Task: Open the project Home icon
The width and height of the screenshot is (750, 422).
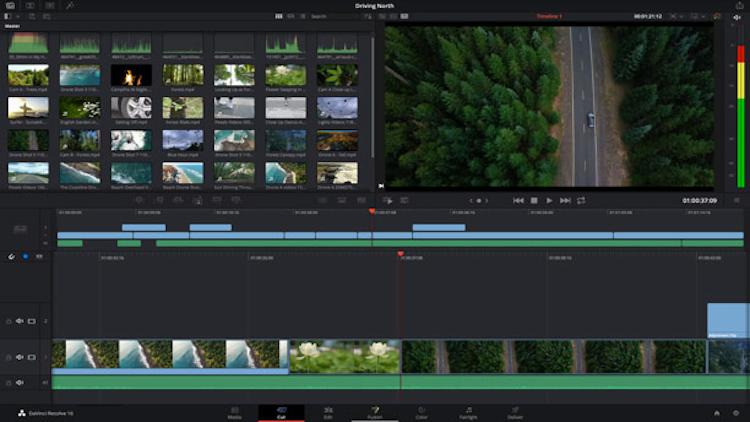Action: 717,413
